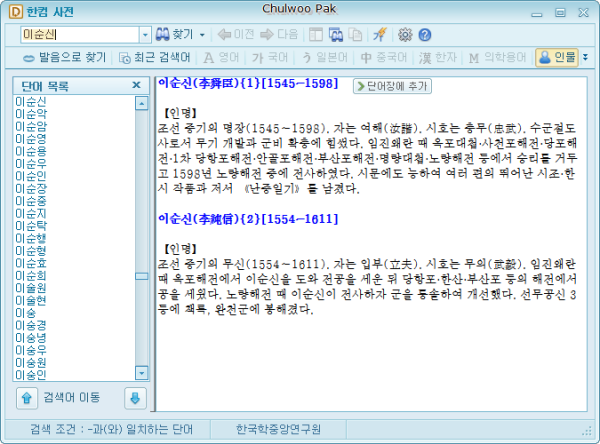Click the 단어장에 추가 button
The image size is (600, 444).
(x=392, y=86)
